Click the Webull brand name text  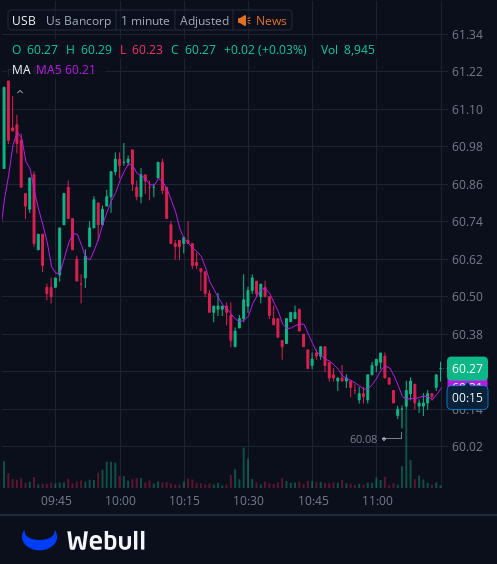(106, 540)
